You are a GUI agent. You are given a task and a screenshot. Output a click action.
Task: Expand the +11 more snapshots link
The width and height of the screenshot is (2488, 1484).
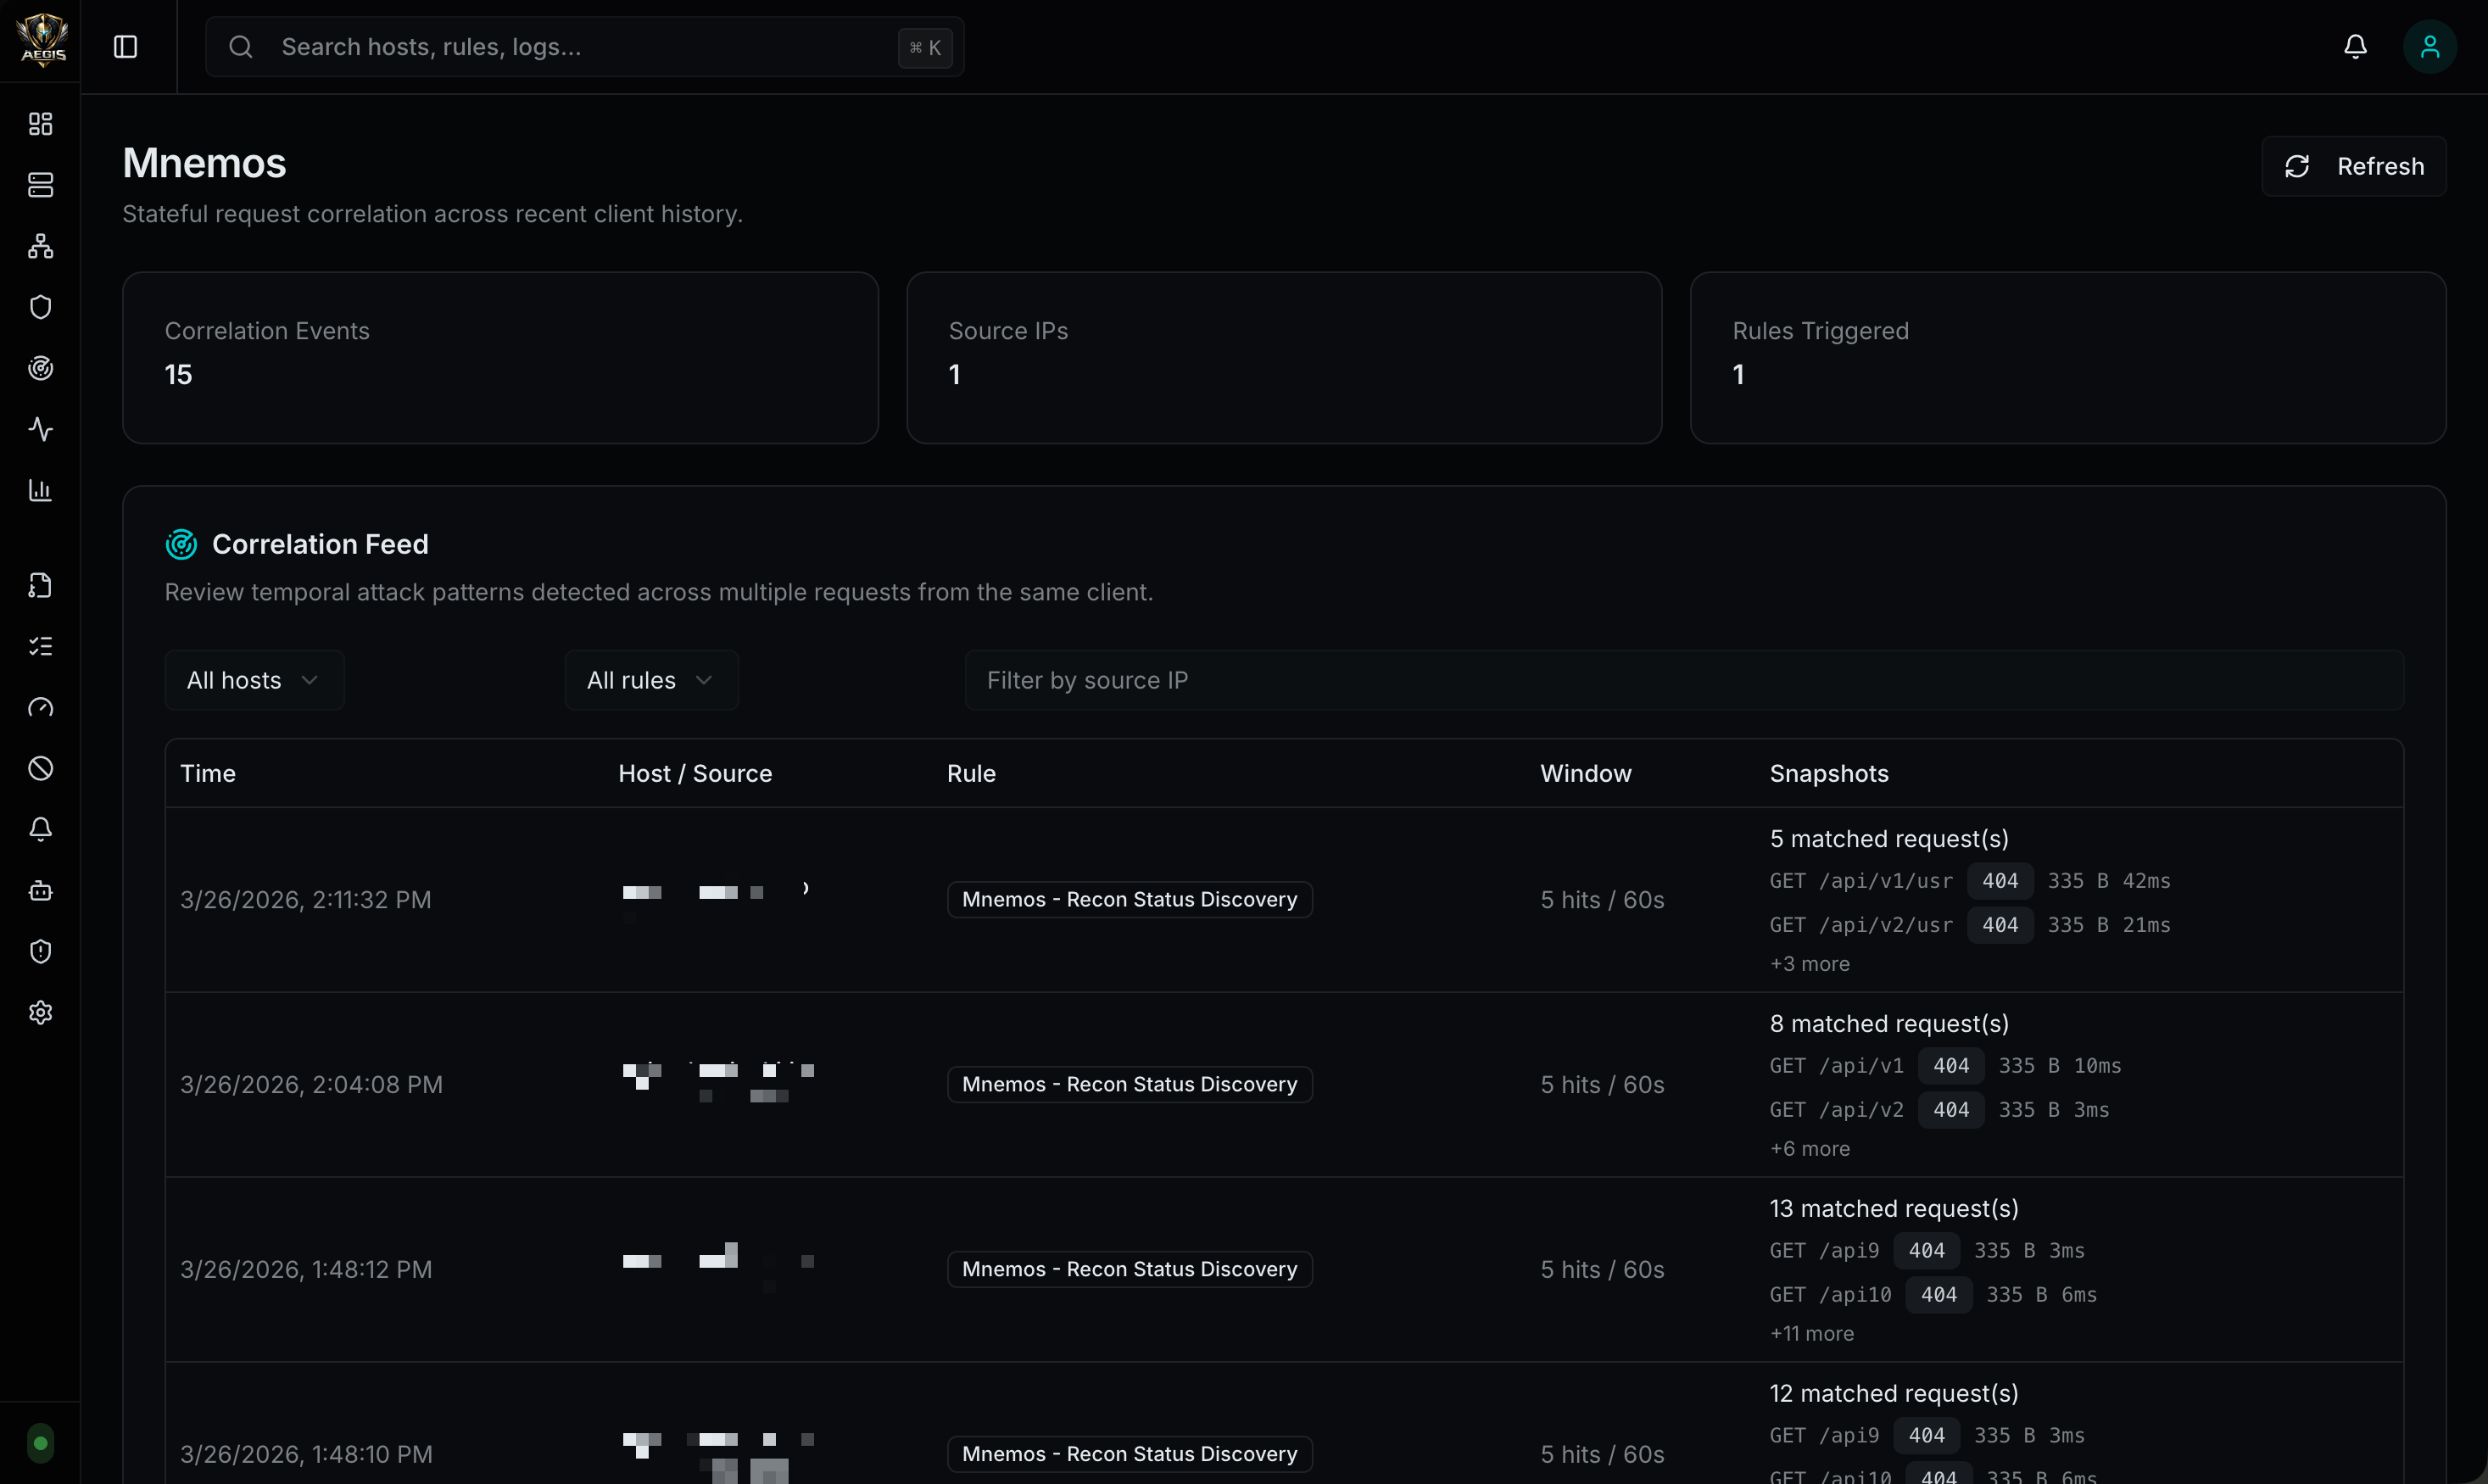1812,1334
